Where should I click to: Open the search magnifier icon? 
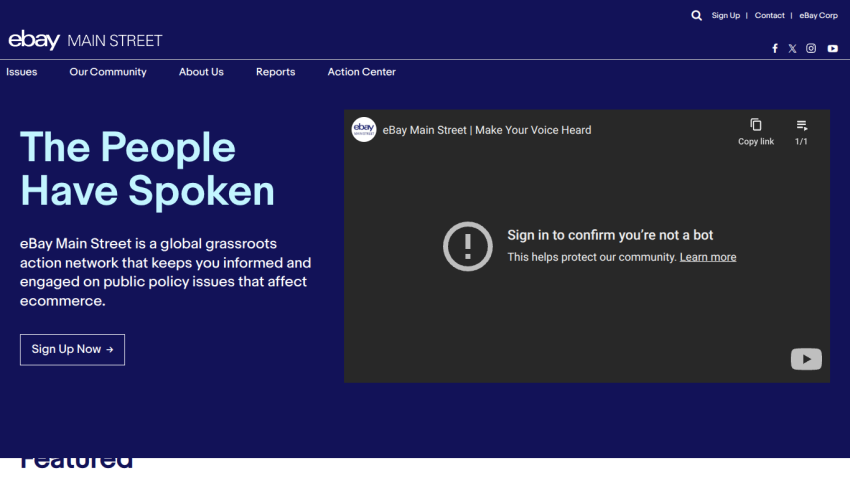click(697, 16)
